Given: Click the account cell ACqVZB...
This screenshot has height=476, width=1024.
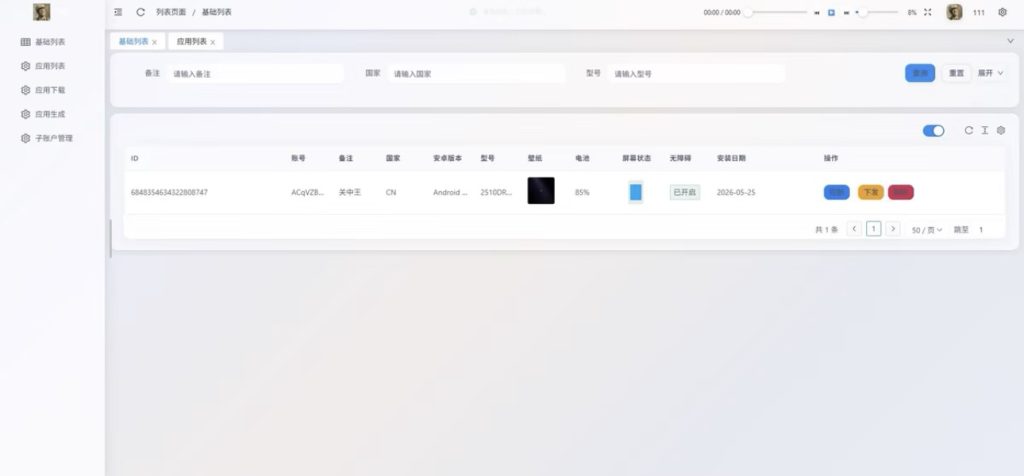Looking at the screenshot, I should (308, 193).
